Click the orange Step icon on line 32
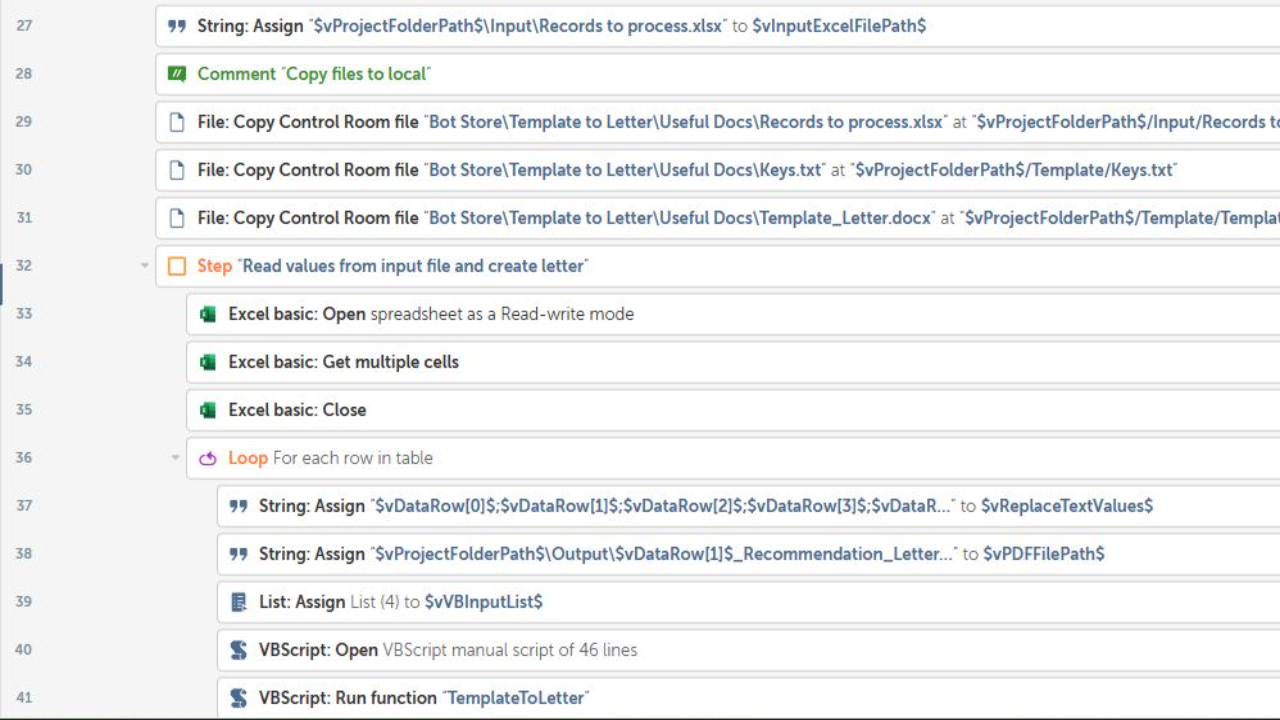The width and height of the screenshot is (1280, 720). pyautogui.click(x=177, y=266)
